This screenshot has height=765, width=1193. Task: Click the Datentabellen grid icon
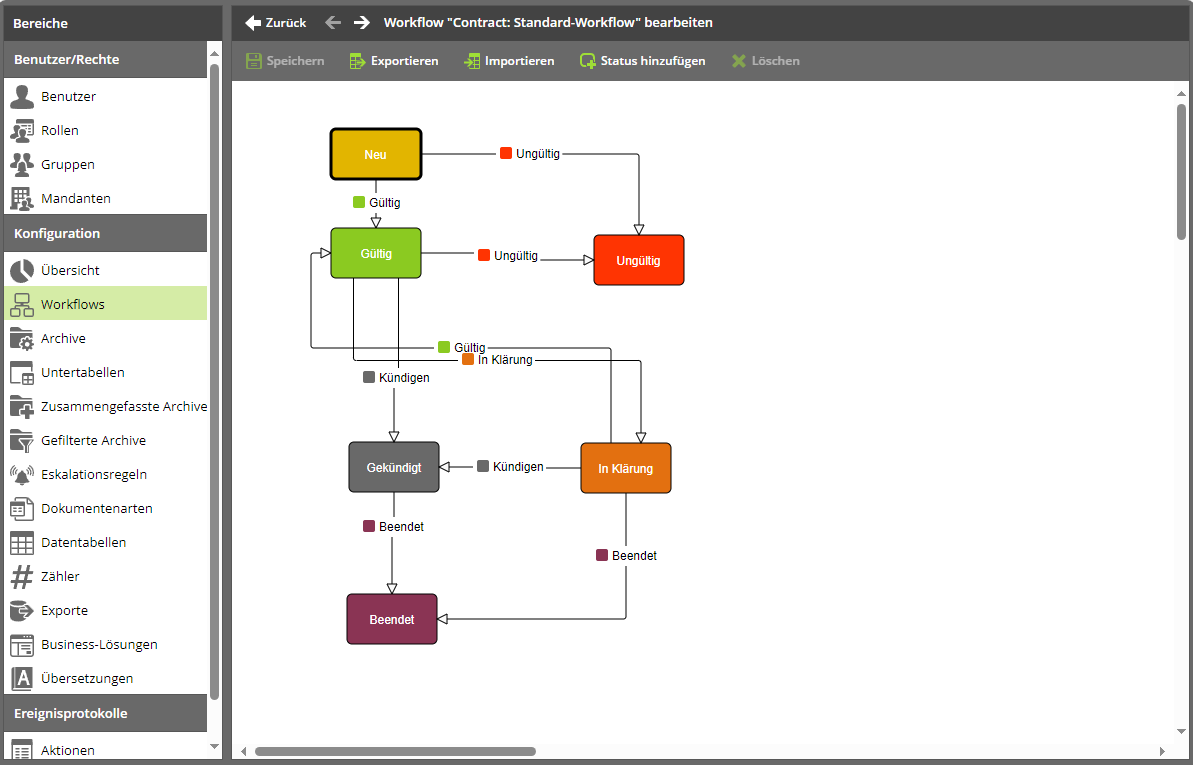[22, 543]
